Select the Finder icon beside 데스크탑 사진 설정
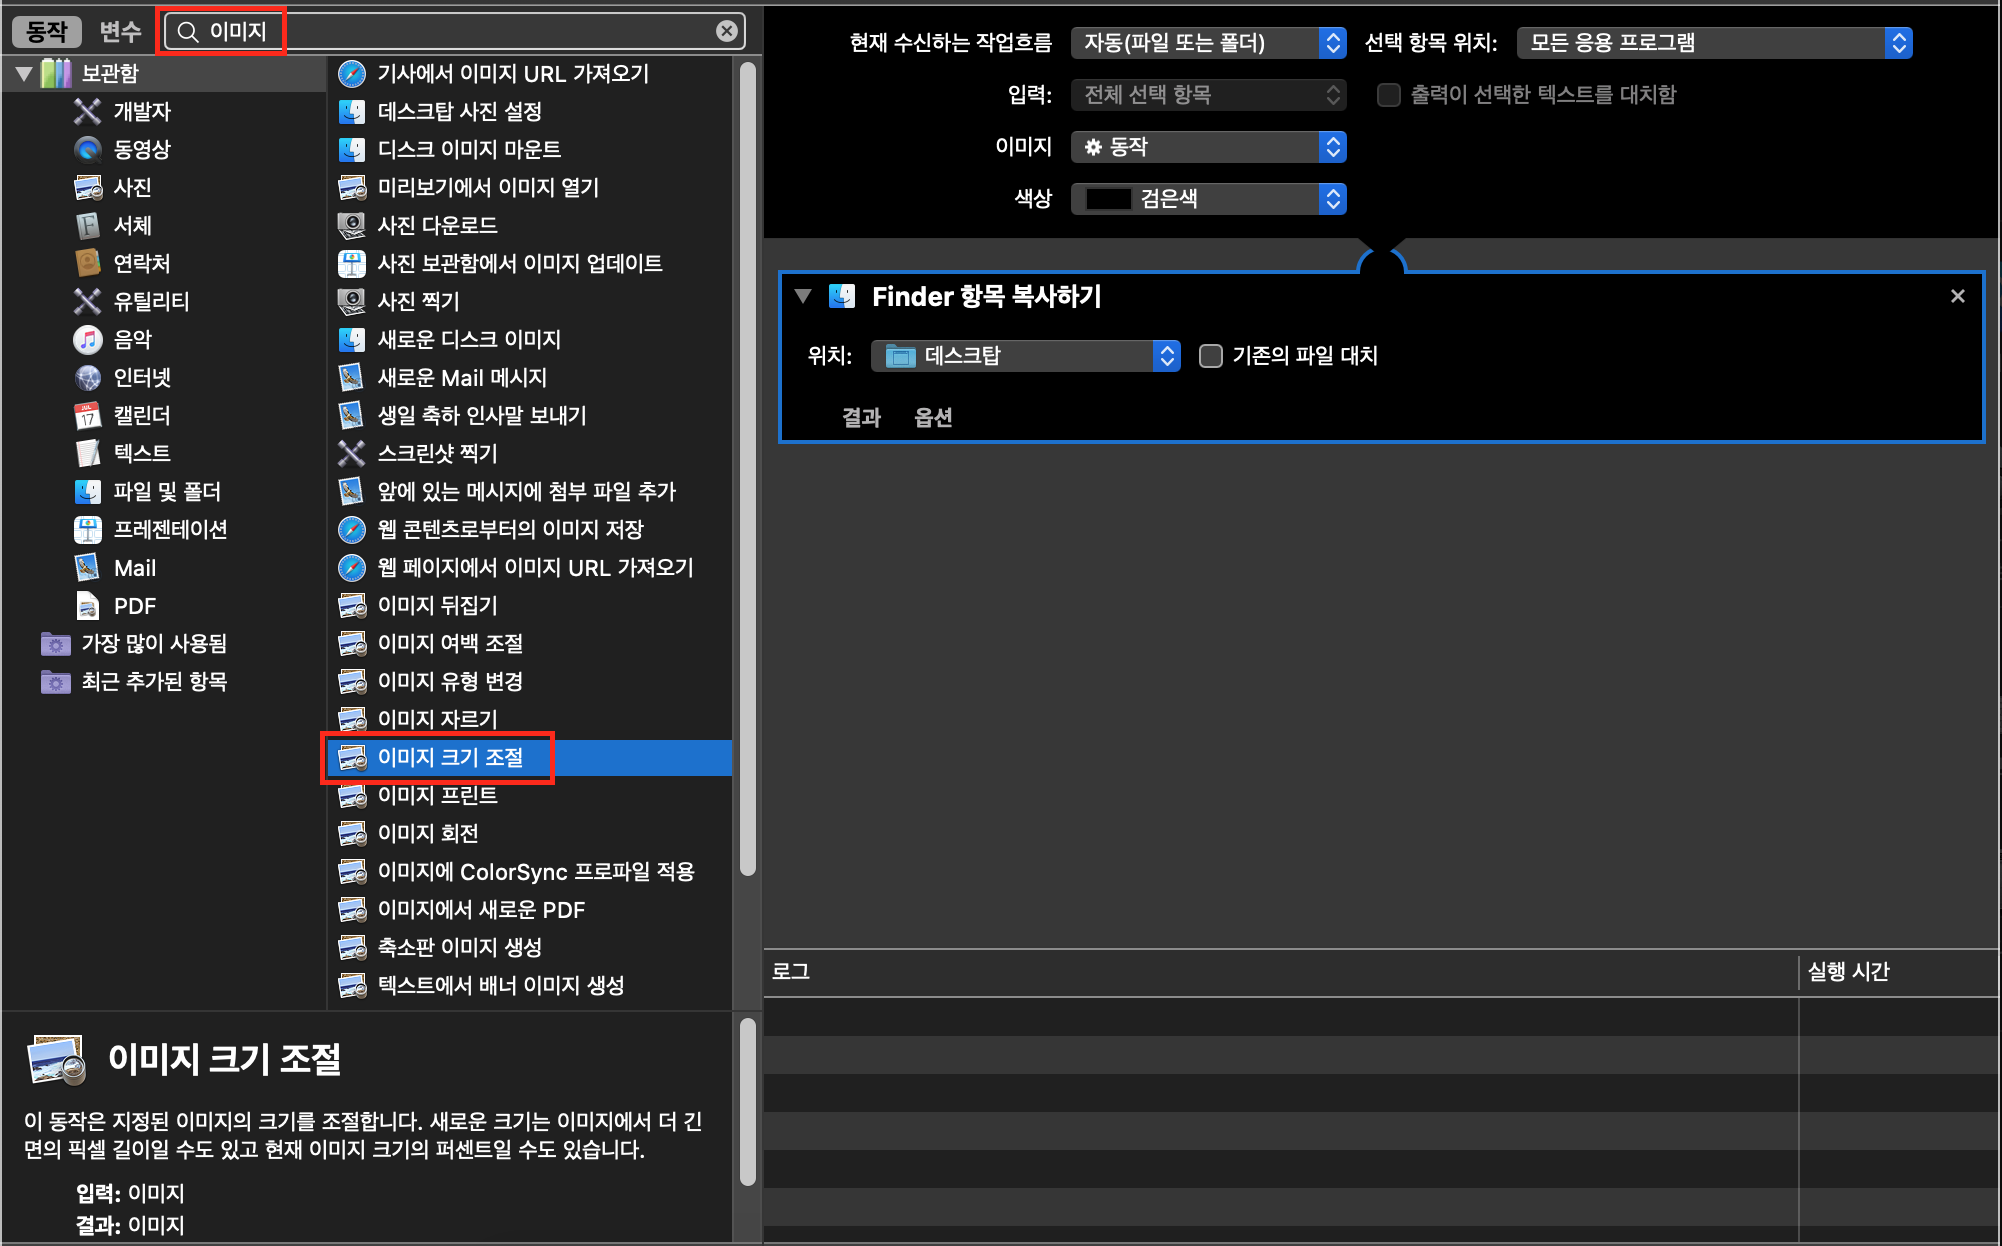Viewport: 2002px width, 1246px height. pyautogui.click(x=351, y=112)
